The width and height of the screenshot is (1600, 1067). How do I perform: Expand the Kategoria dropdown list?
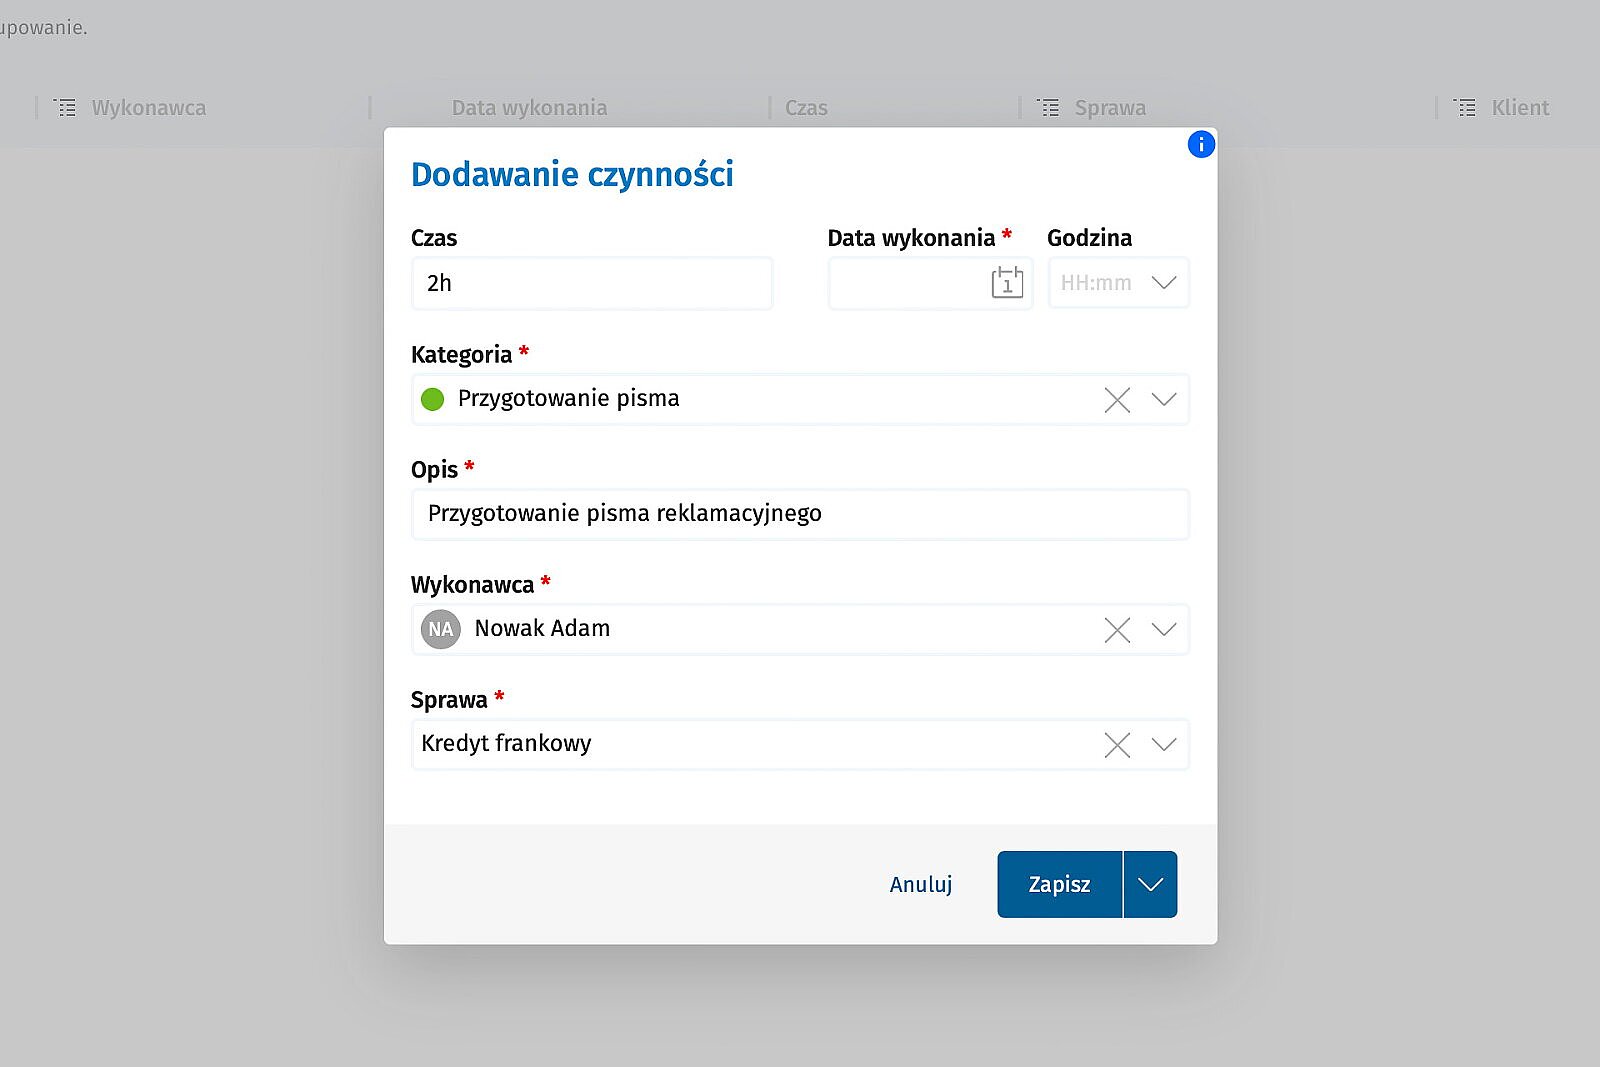(x=1163, y=400)
